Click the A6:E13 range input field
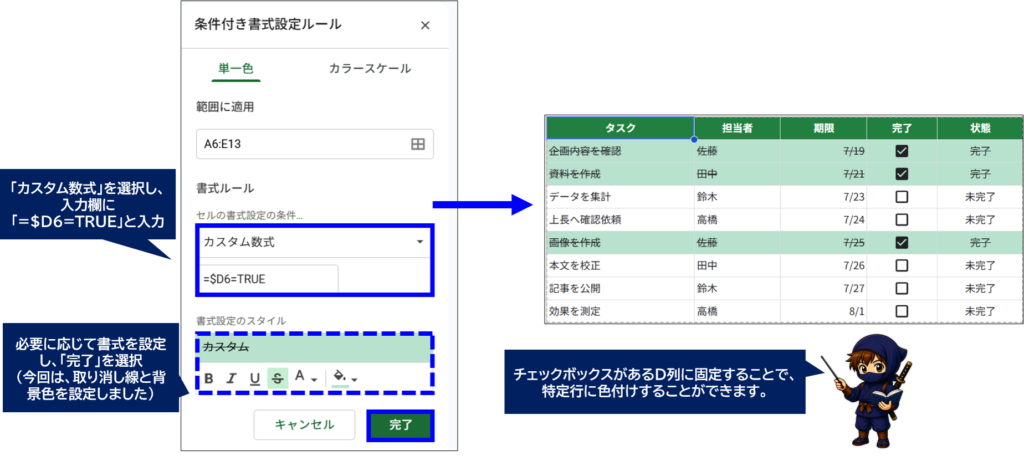1024x466 pixels. tap(315, 144)
